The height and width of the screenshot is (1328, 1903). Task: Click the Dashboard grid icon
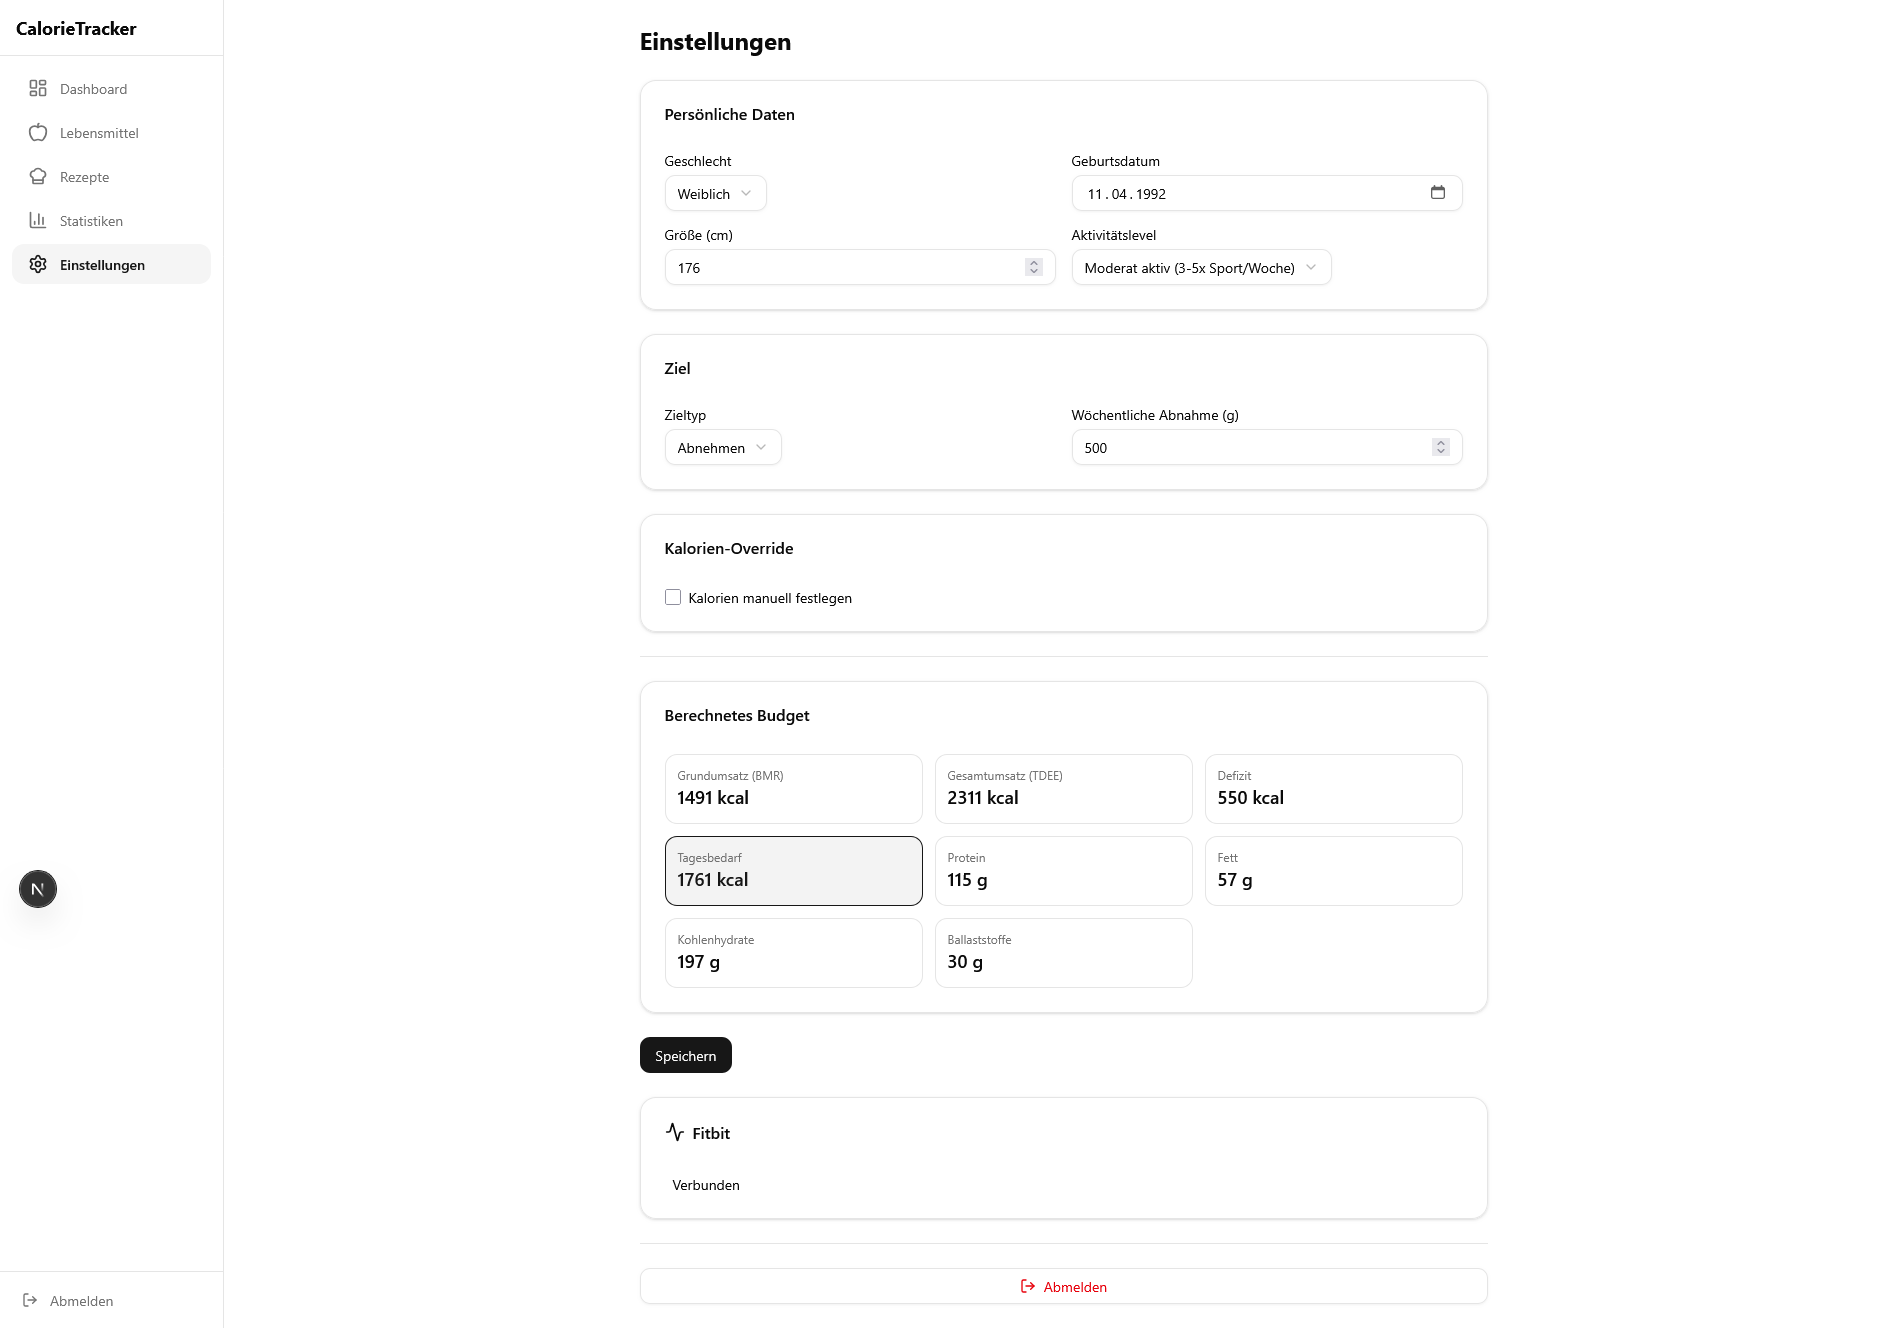pos(38,89)
